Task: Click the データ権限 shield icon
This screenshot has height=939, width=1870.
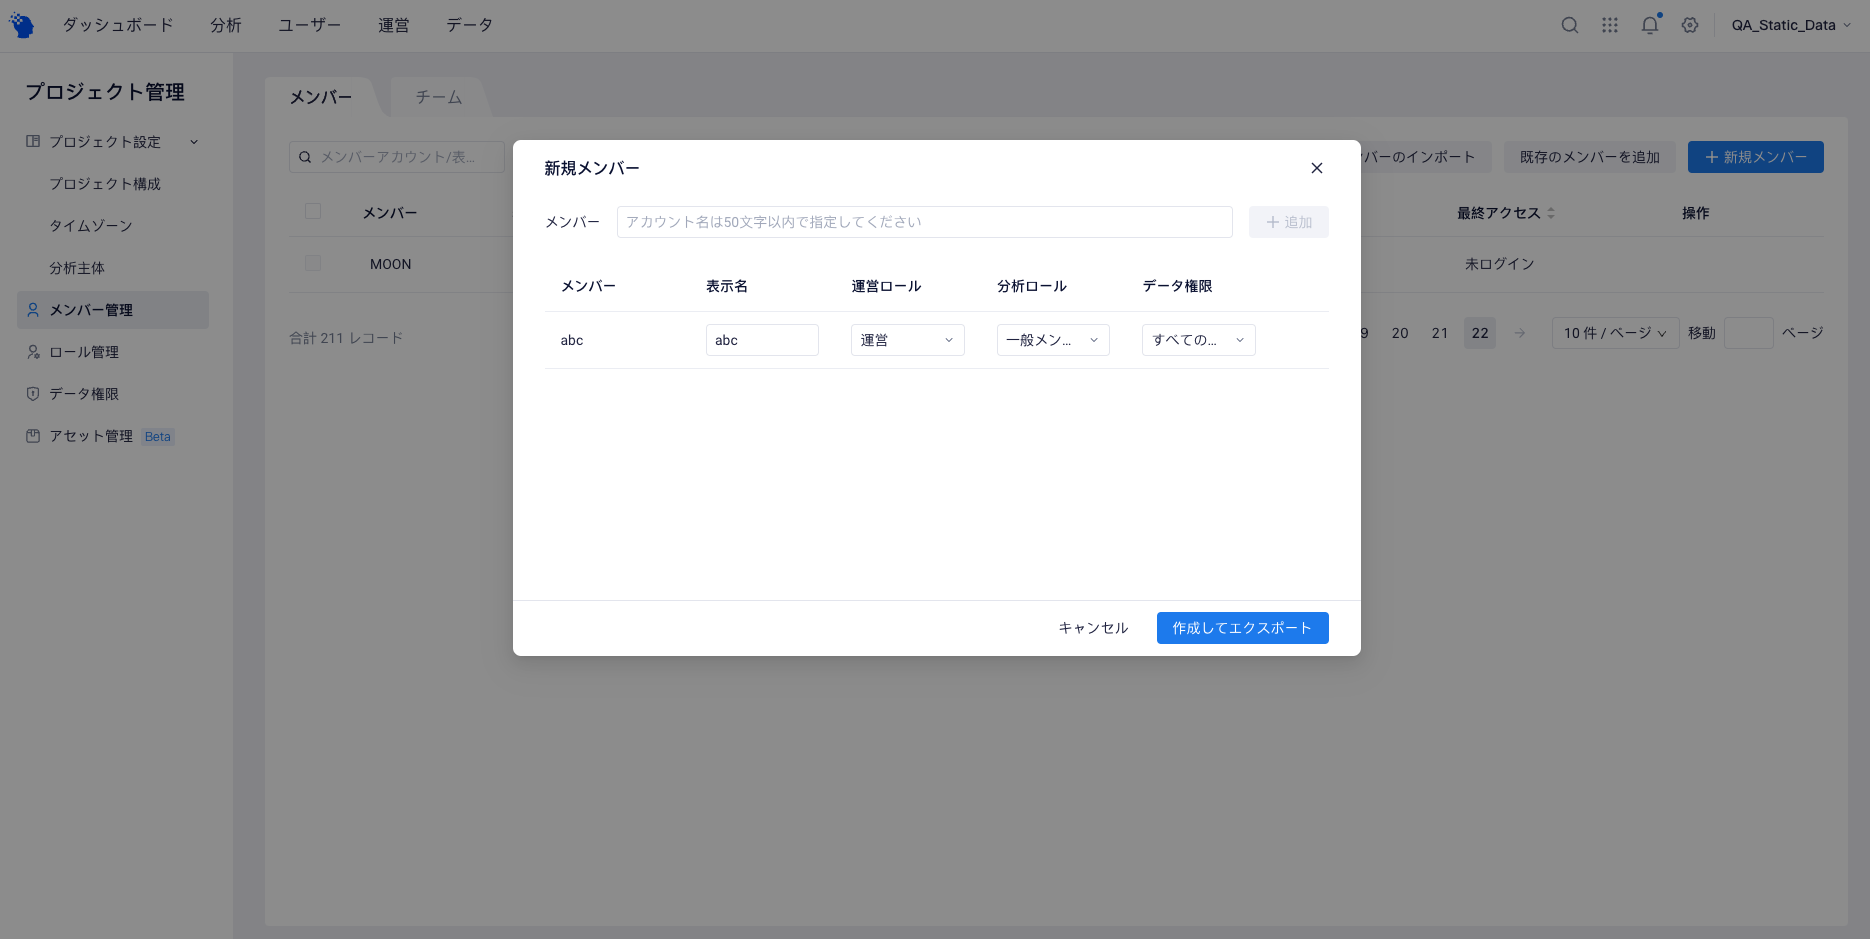Action: click(33, 394)
